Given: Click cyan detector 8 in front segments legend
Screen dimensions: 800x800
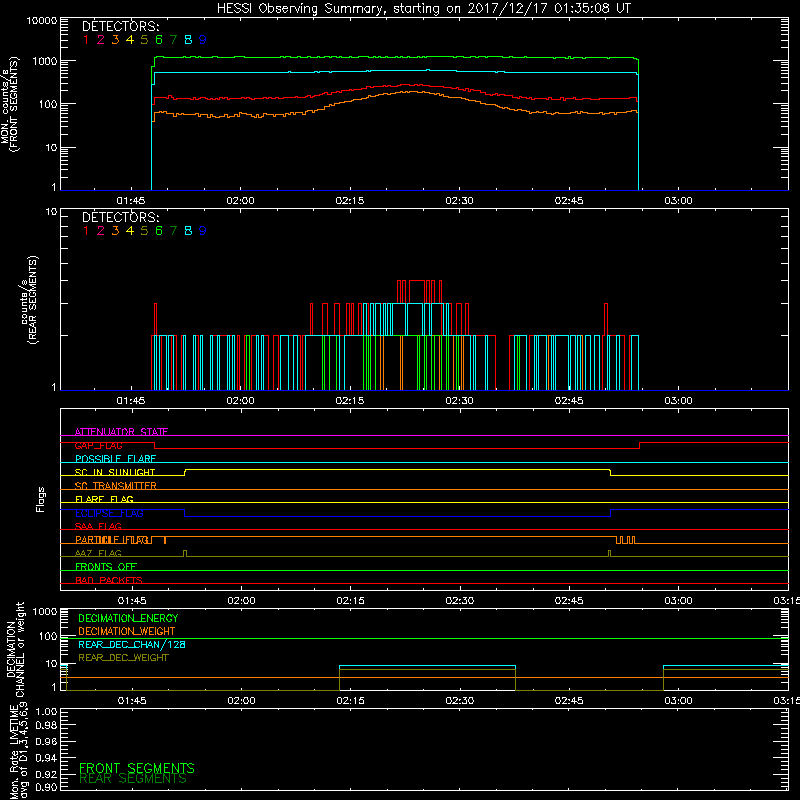Looking at the screenshot, I should (188, 40).
